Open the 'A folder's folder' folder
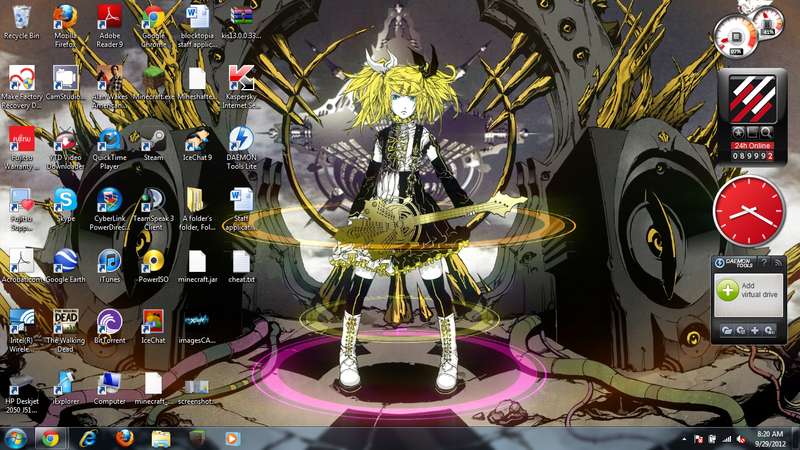The height and width of the screenshot is (450, 800). click(x=197, y=209)
